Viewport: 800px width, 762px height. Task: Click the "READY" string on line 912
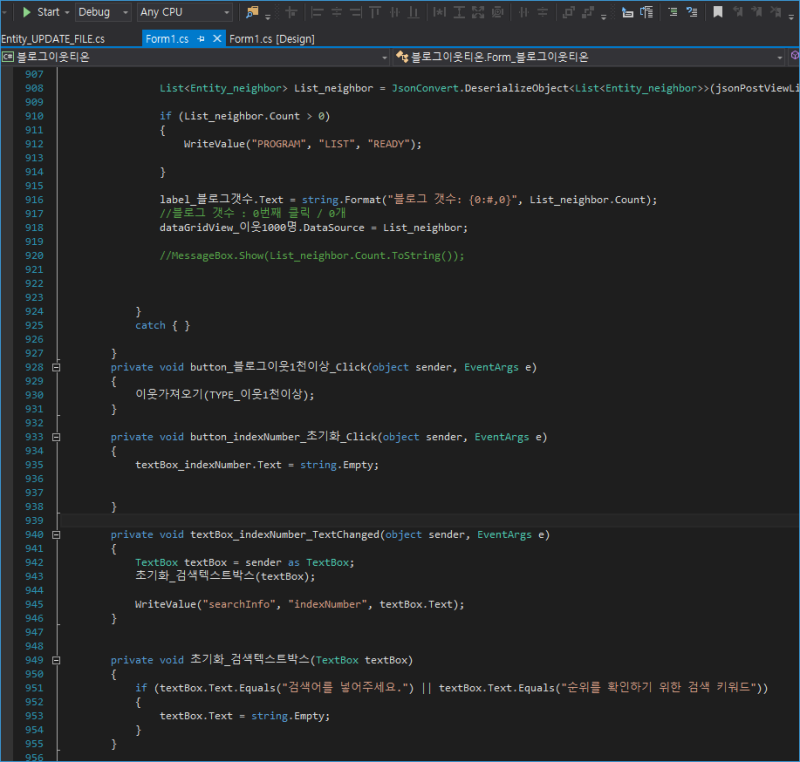(x=389, y=144)
